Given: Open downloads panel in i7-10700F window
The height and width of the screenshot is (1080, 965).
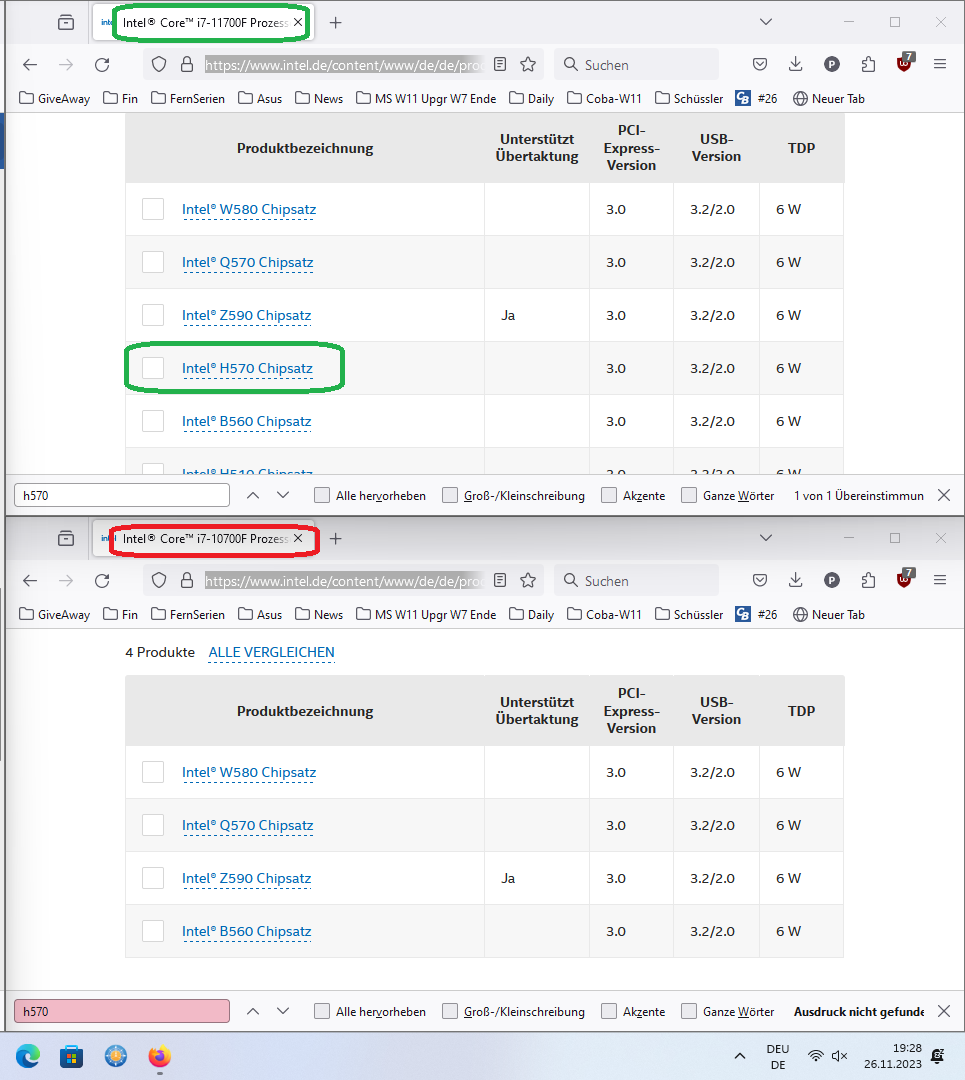Looking at the screenshot, I should pos(796,581).
